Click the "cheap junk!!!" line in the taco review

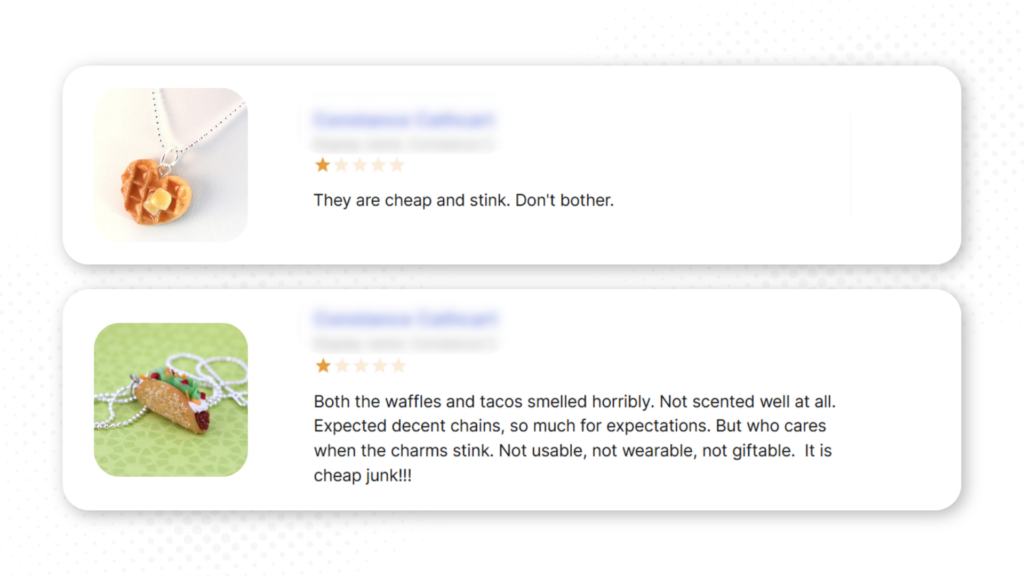coord(362,476)
